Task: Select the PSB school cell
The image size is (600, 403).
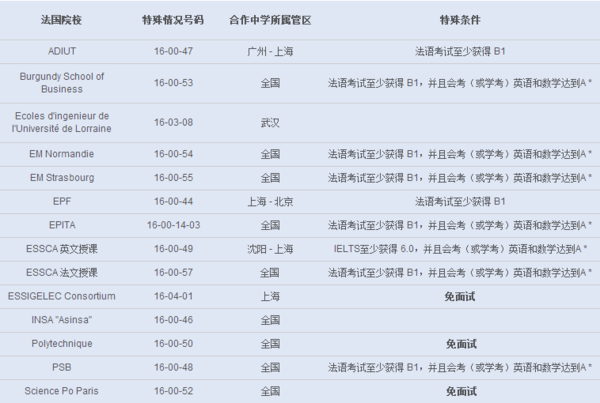Action: click(x=62, y=367)
